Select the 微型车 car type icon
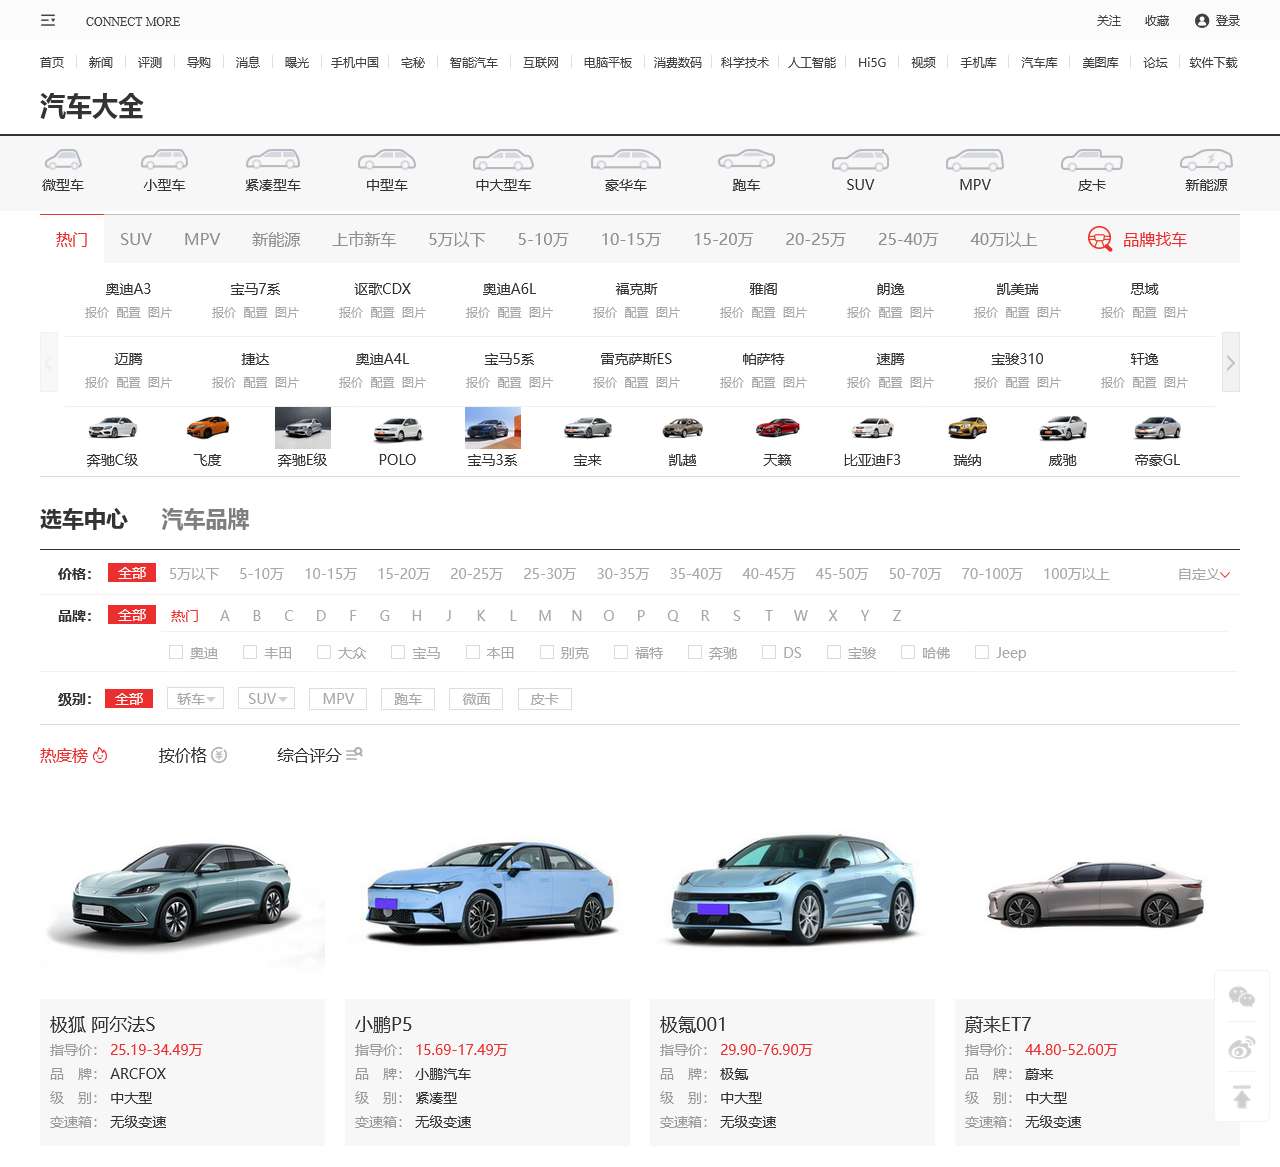This screenshot has height=1167, width=1280. [63, 159]
